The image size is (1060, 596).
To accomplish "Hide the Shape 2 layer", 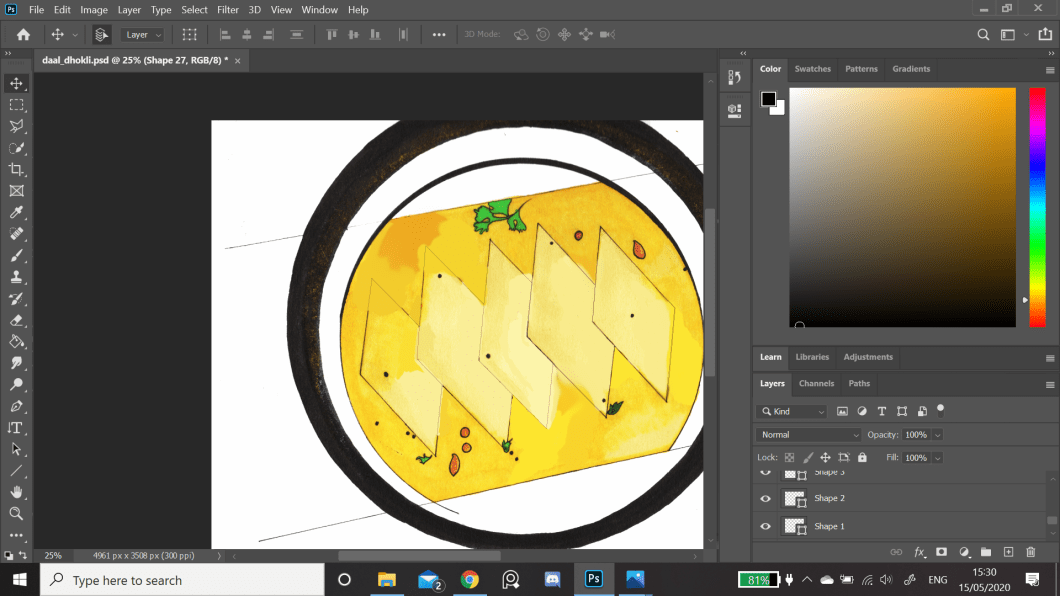I will 766,498.
